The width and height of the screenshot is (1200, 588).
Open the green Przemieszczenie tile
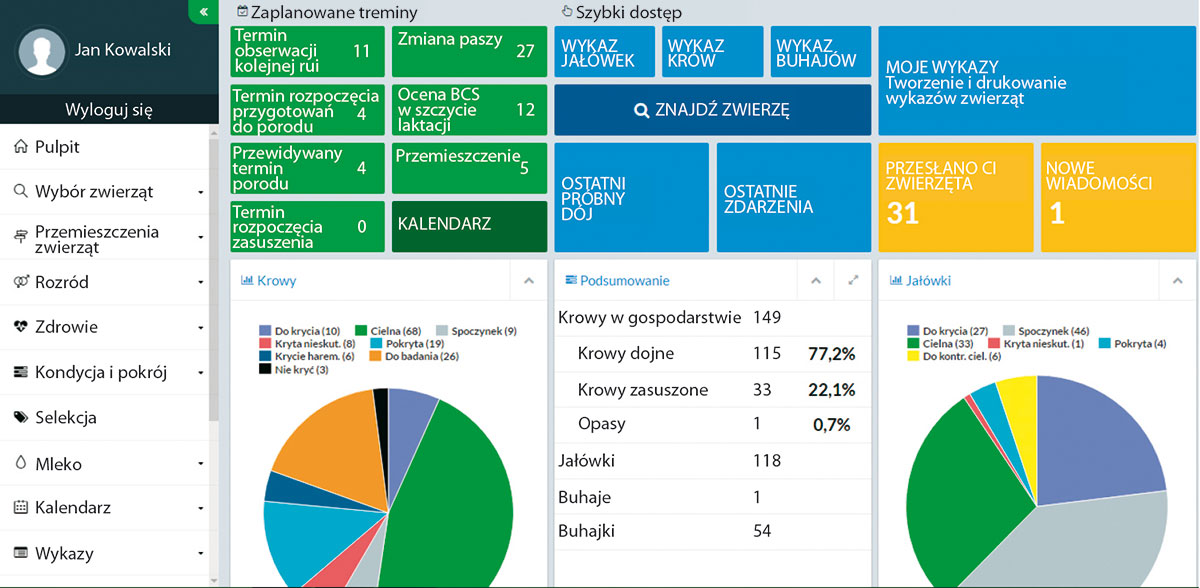coord(469,168)
